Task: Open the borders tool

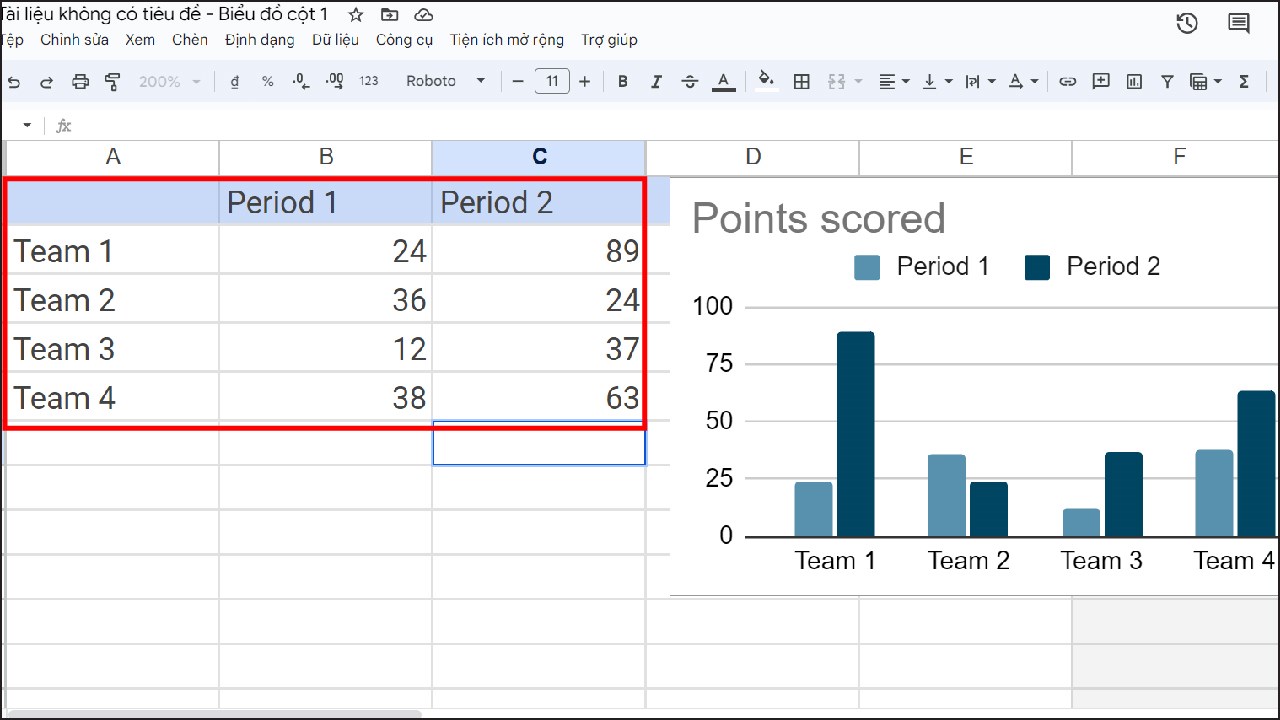Action: point(801,82)
